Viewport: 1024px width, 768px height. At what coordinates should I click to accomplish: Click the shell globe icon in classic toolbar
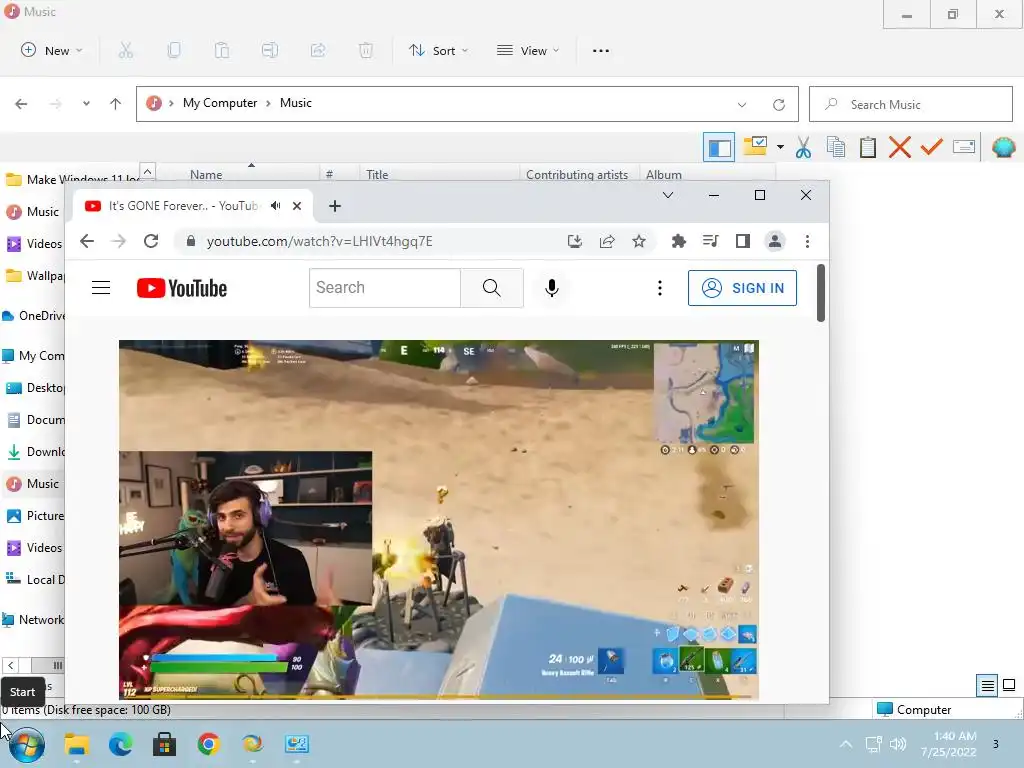pyautogui.click(x=1004, y=148)
